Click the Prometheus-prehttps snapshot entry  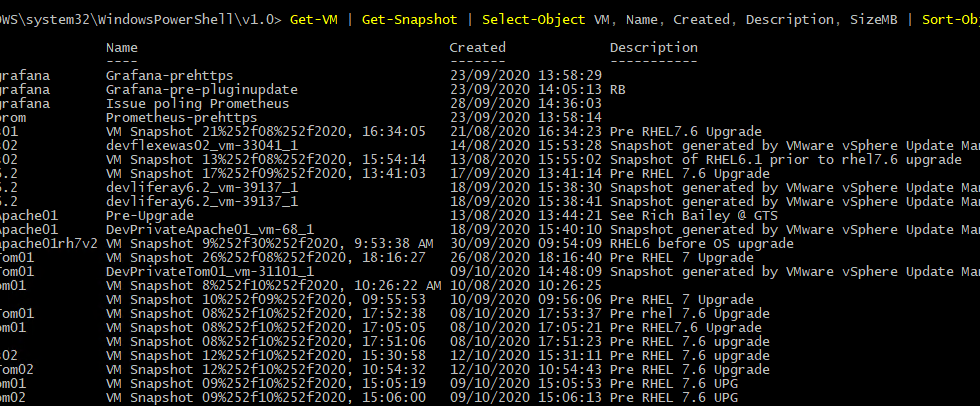[x=181, y=117]
